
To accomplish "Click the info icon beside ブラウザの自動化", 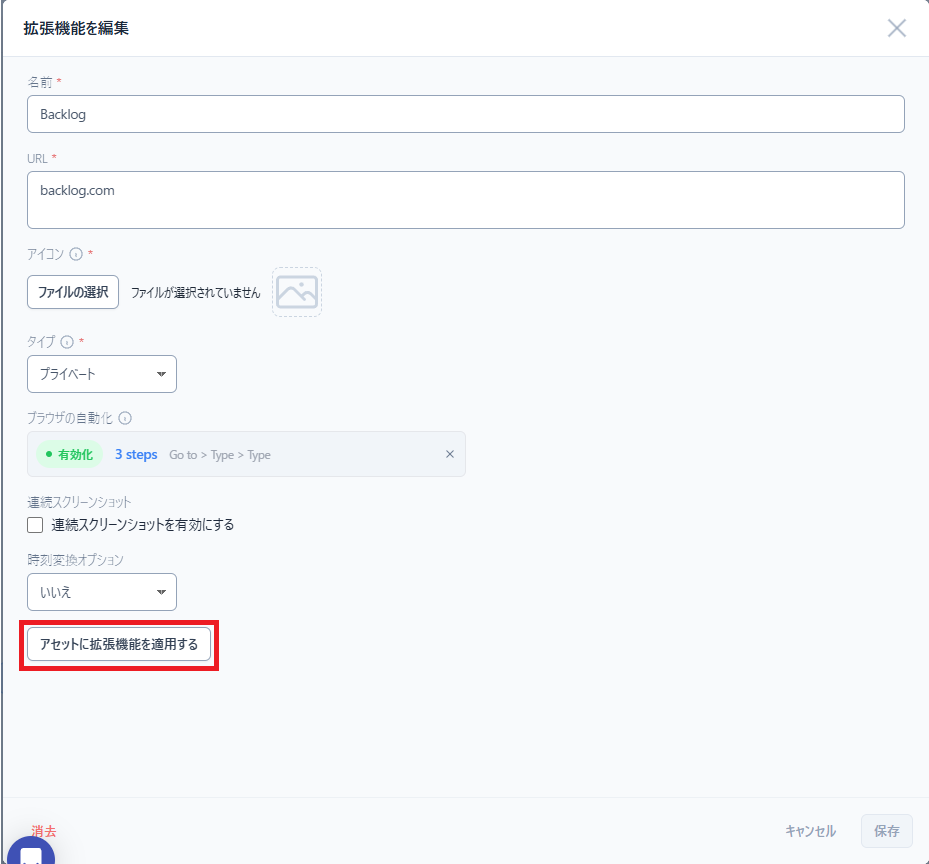I will [125, 419].
